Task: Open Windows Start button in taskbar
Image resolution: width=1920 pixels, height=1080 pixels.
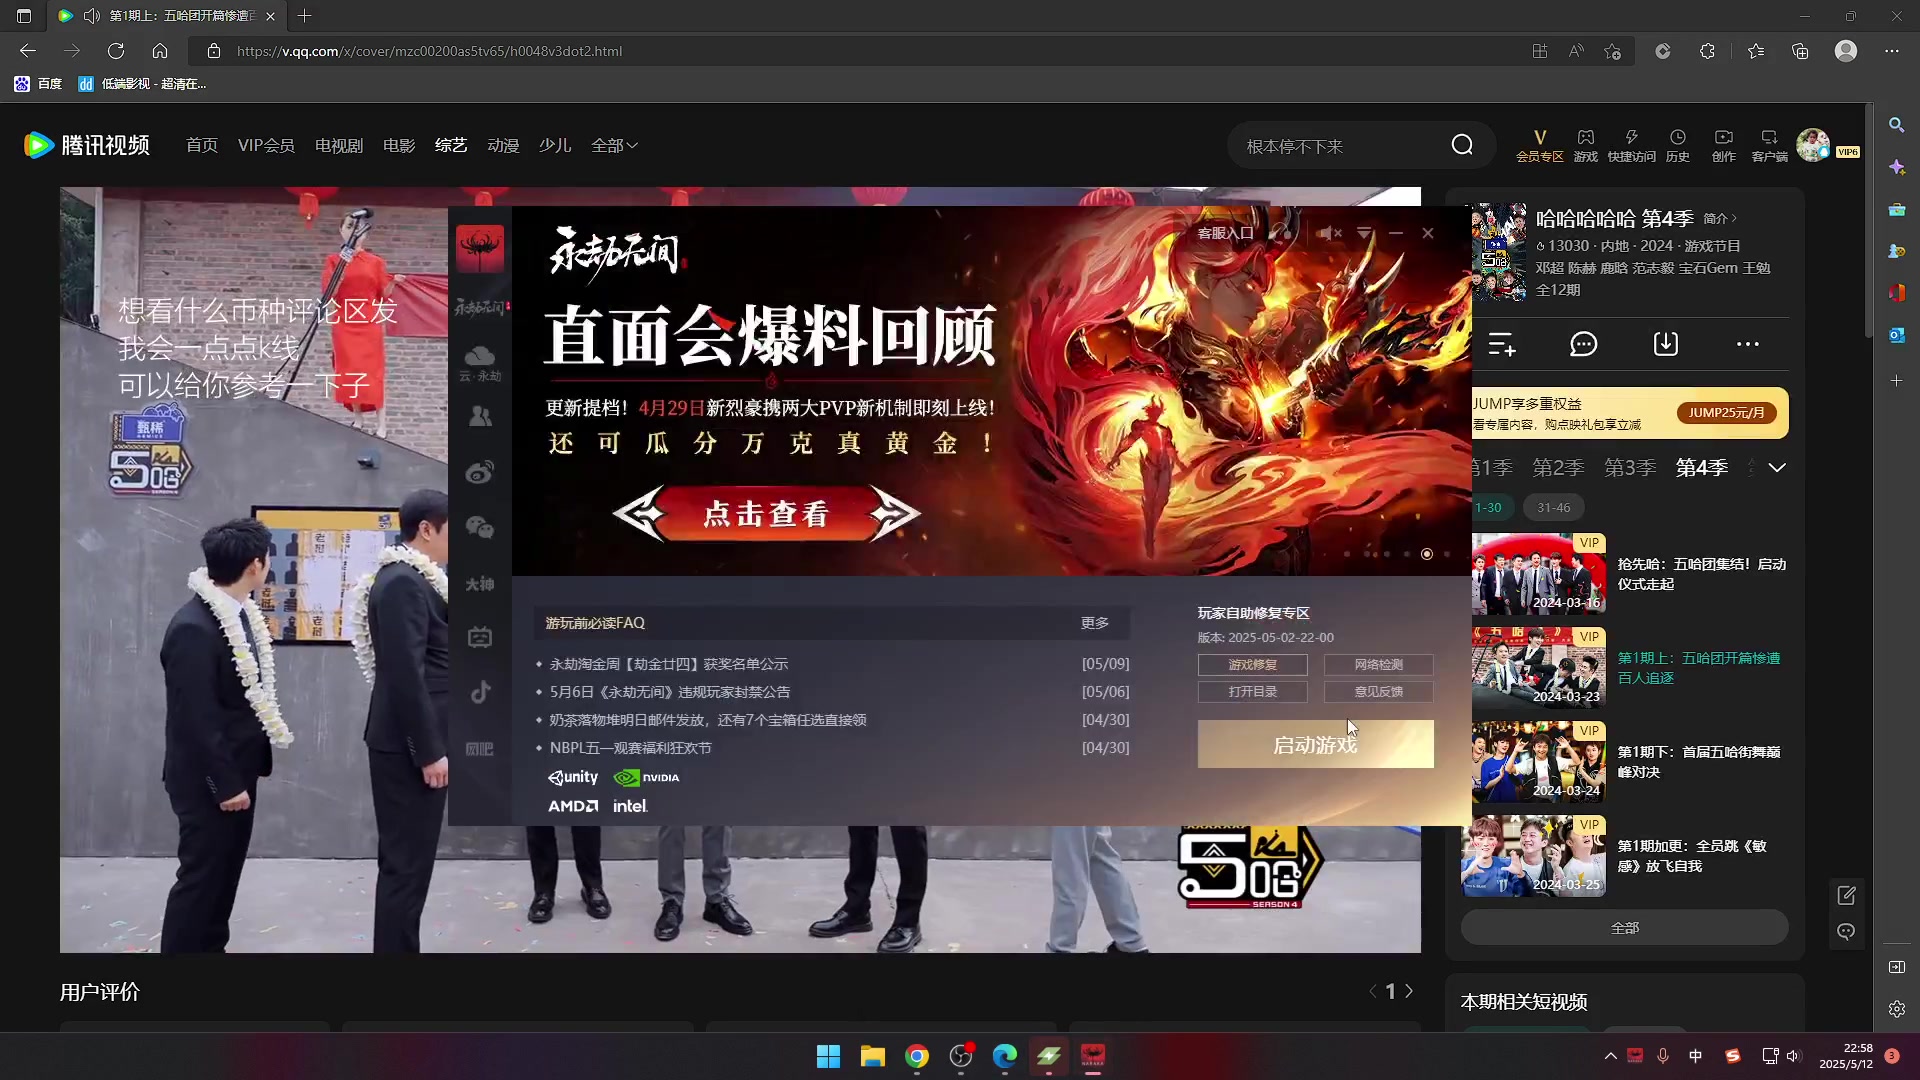Action: pyautogui.click(x=829, y=1056)
